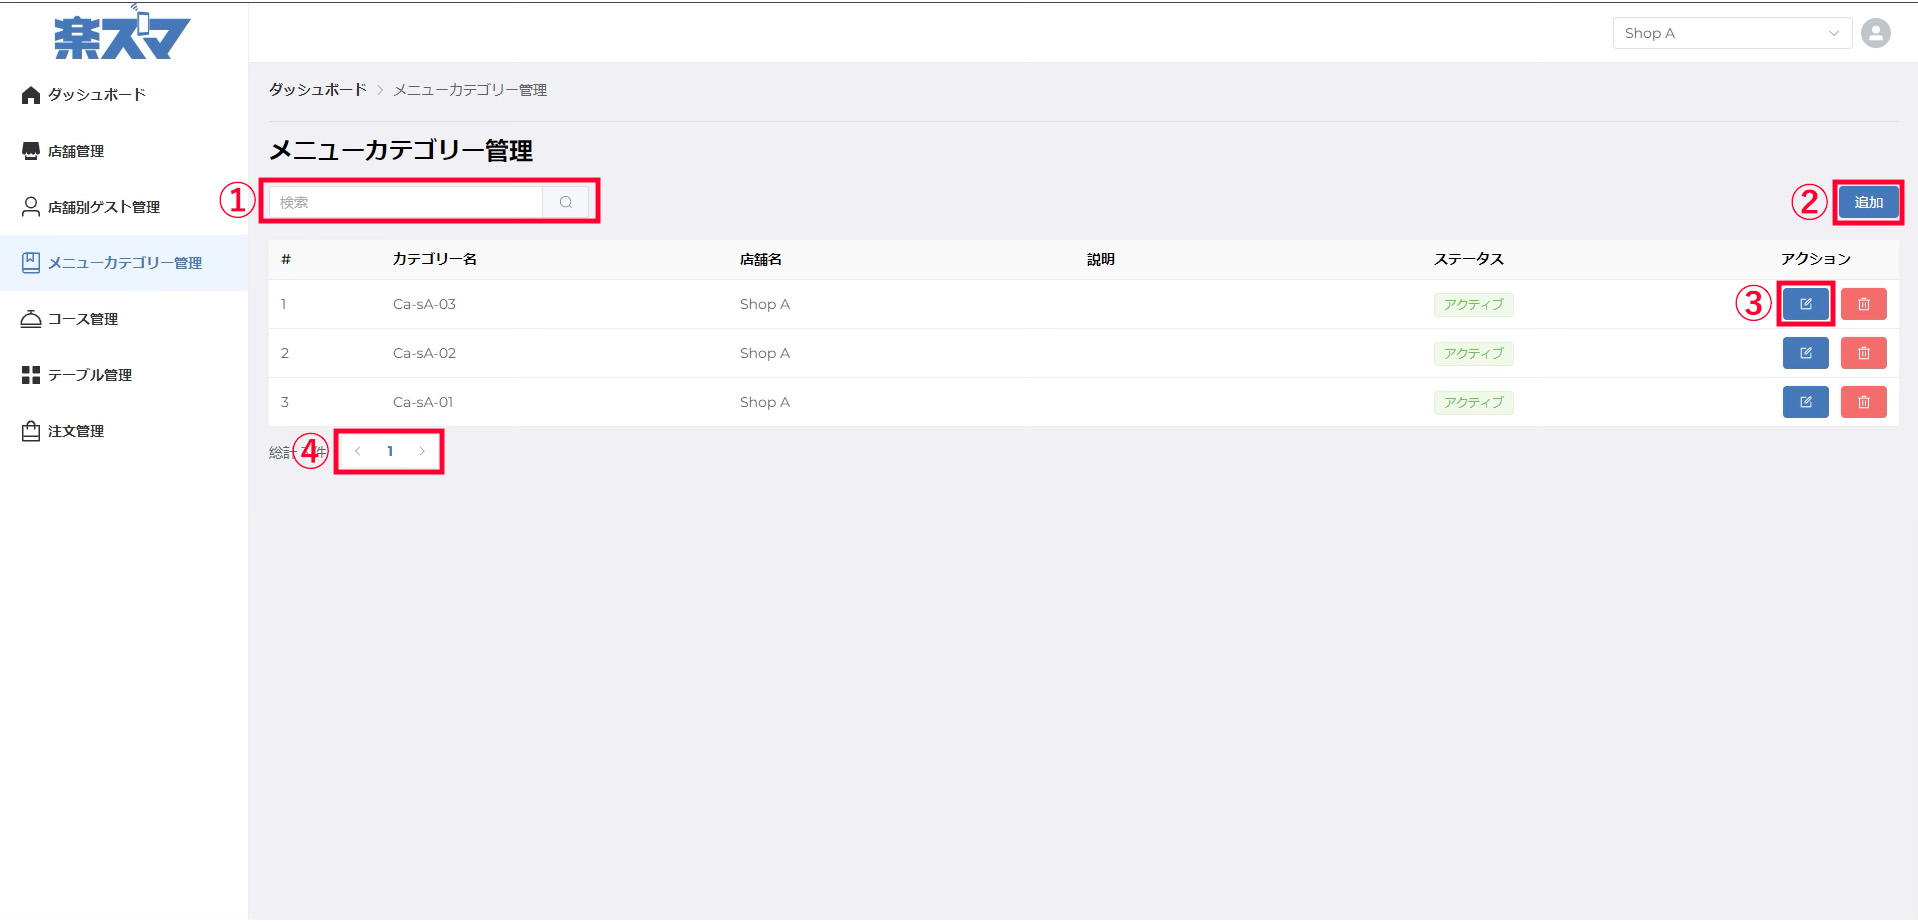Edit the Ca-sA-03 category
The width and height of the screenshot is (1918, 922).
point(1805,304)
